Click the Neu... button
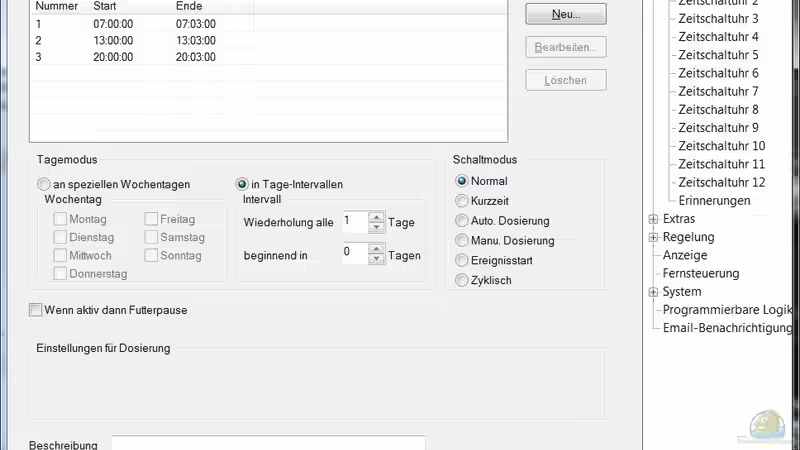 565,14
